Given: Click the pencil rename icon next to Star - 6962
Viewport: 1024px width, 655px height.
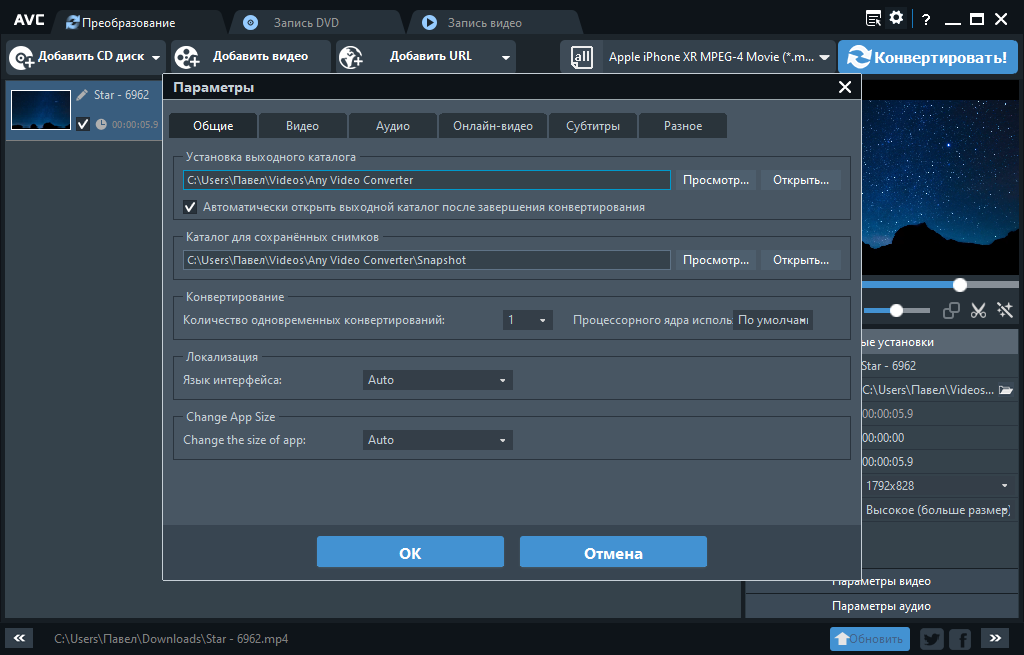Looking at the screenshot, I should tap(82, 95).
